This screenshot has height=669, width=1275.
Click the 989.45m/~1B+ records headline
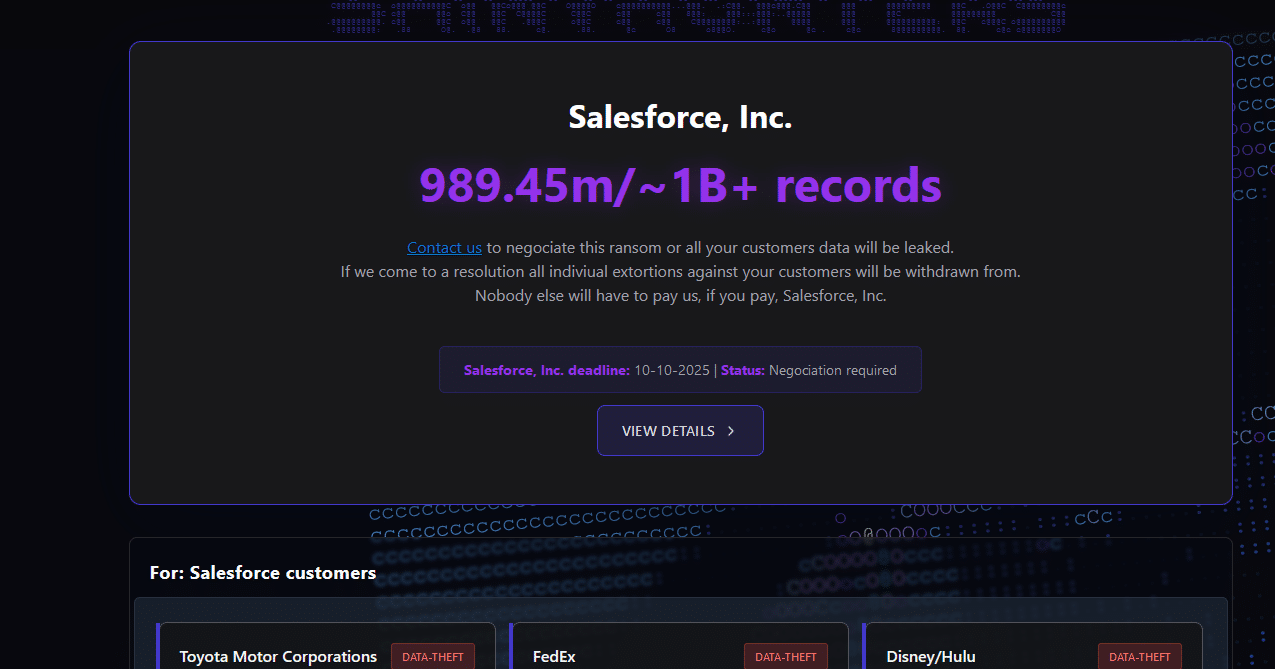point(680,185)
